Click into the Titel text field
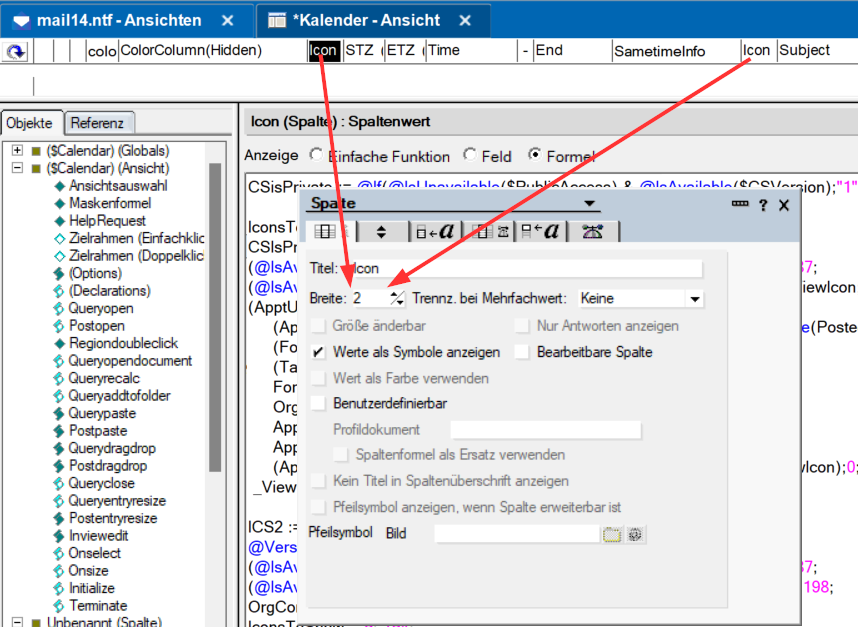The height and width of the screenshot is (627, 858). (x=530, y=268)
